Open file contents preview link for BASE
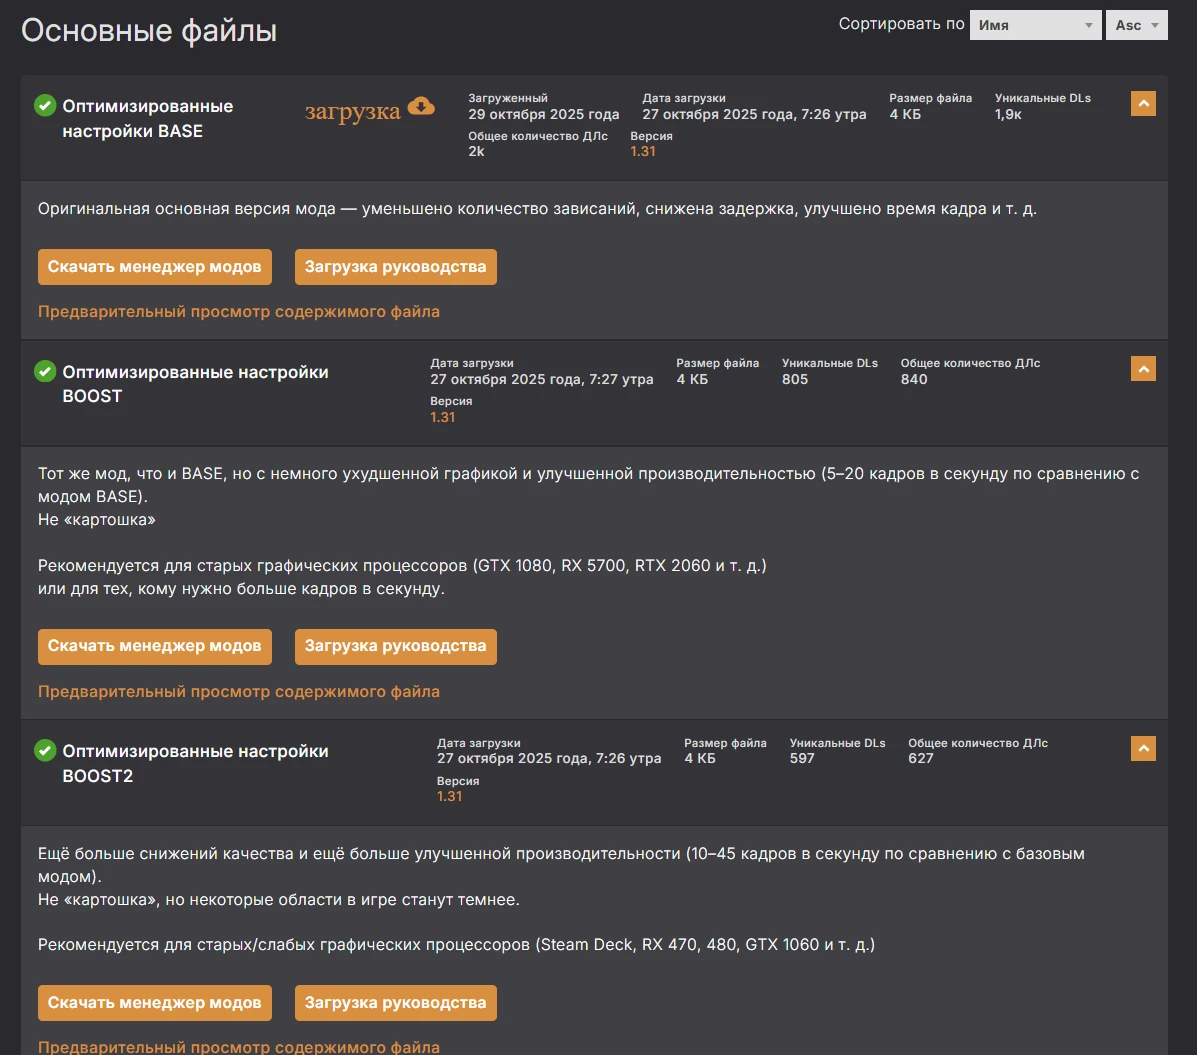 click(239, 312)
